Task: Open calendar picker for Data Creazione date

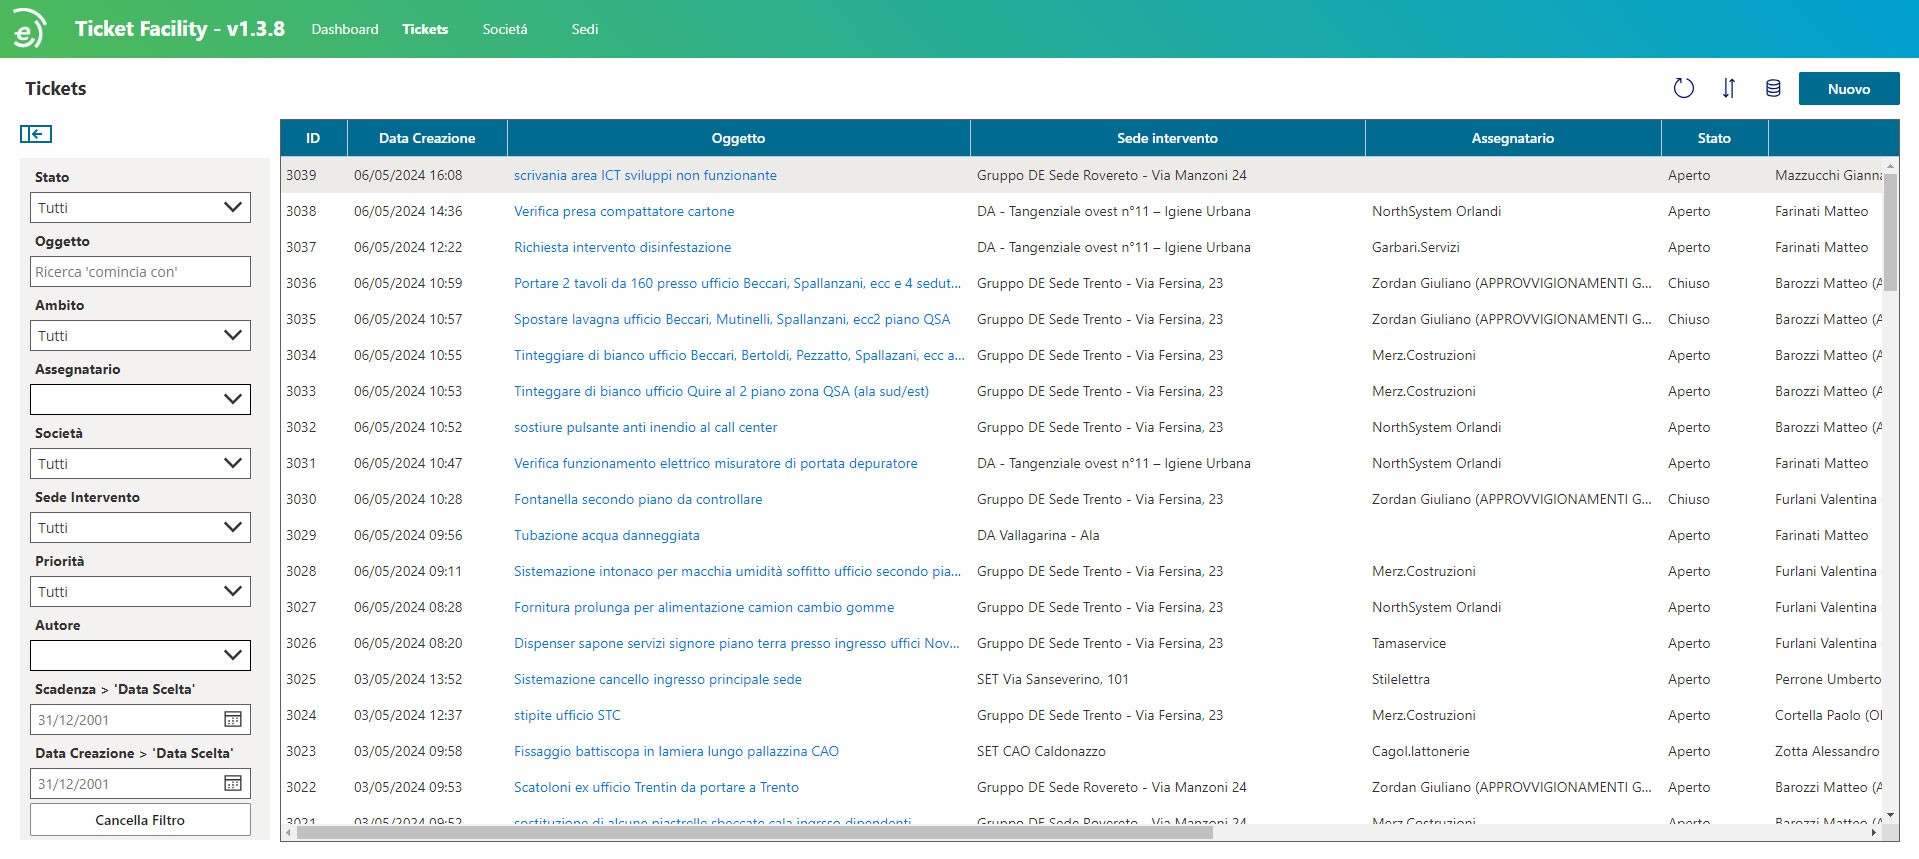Action: [x=233, y=783]
